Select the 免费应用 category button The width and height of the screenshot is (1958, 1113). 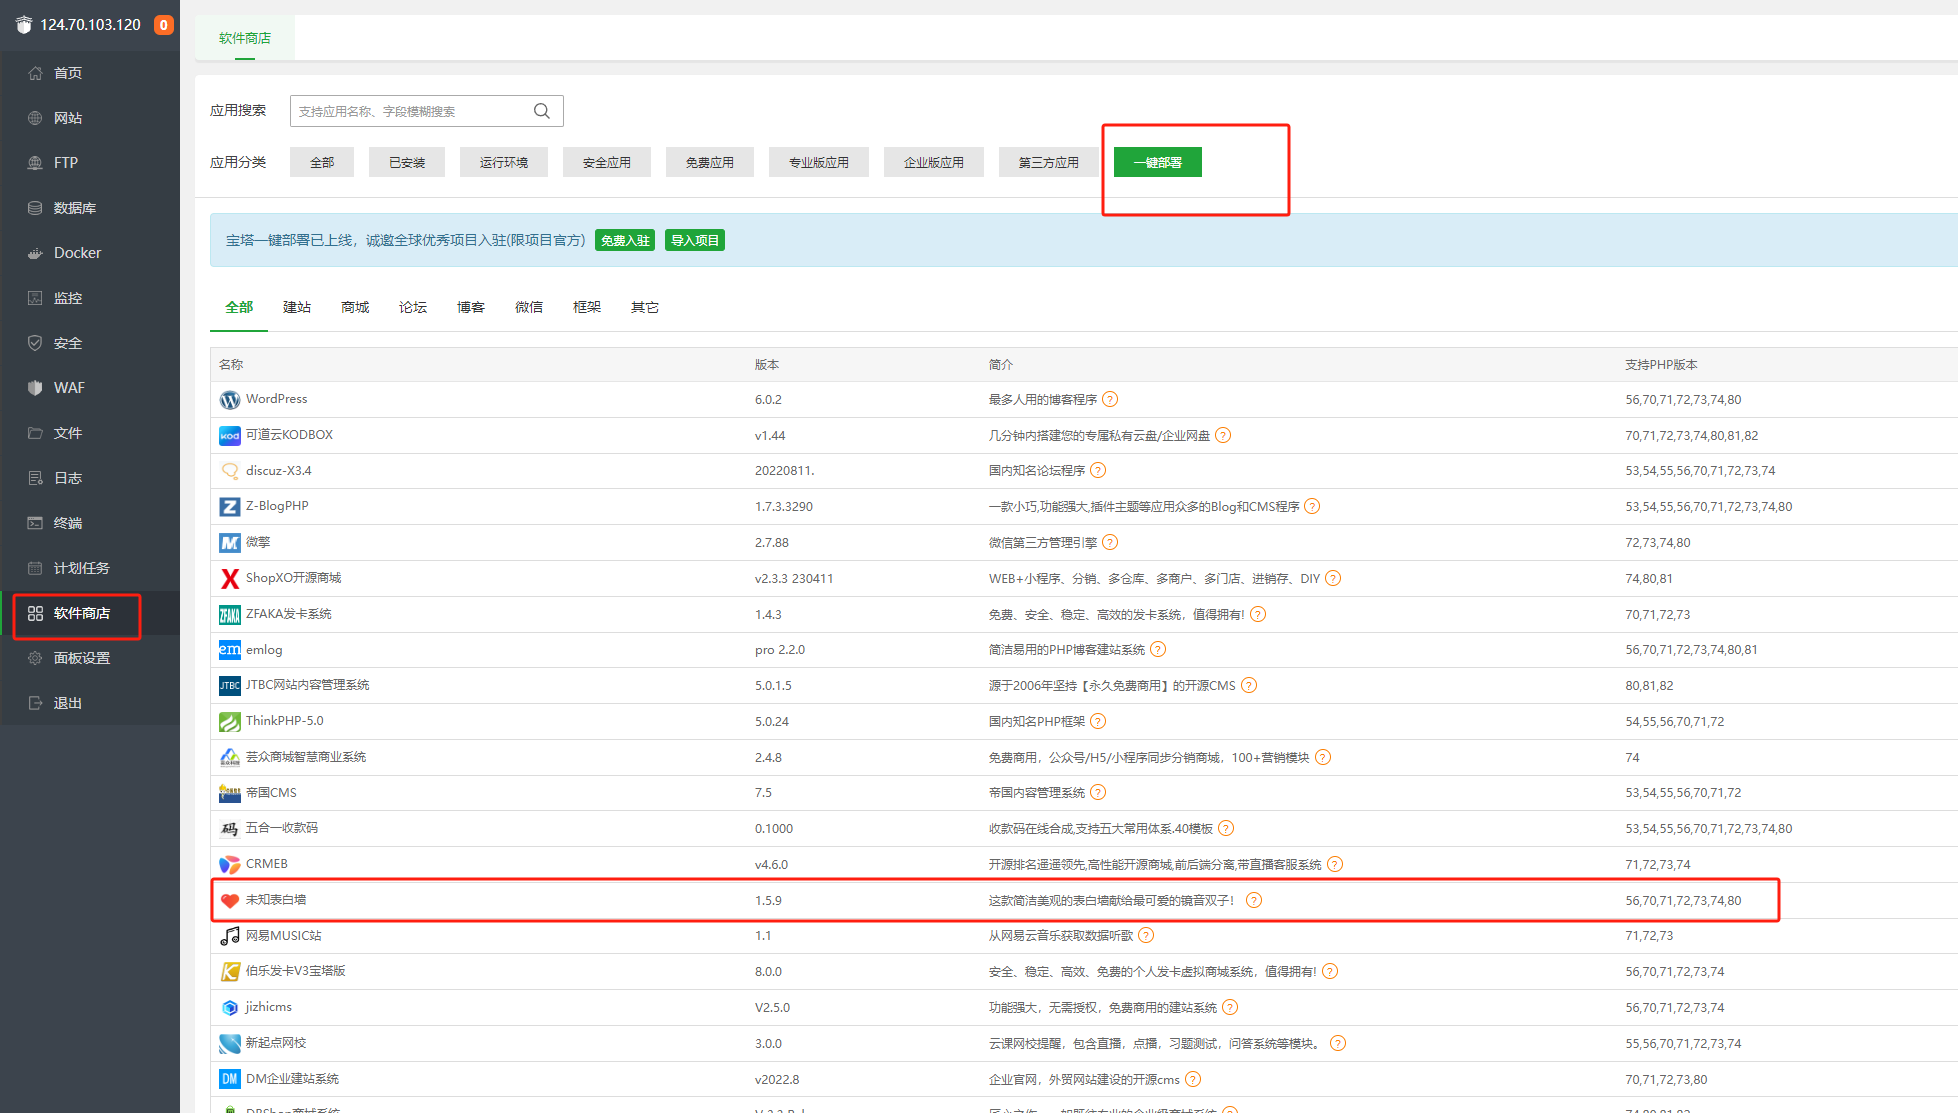pyautogui.click(x=710, y=162)
